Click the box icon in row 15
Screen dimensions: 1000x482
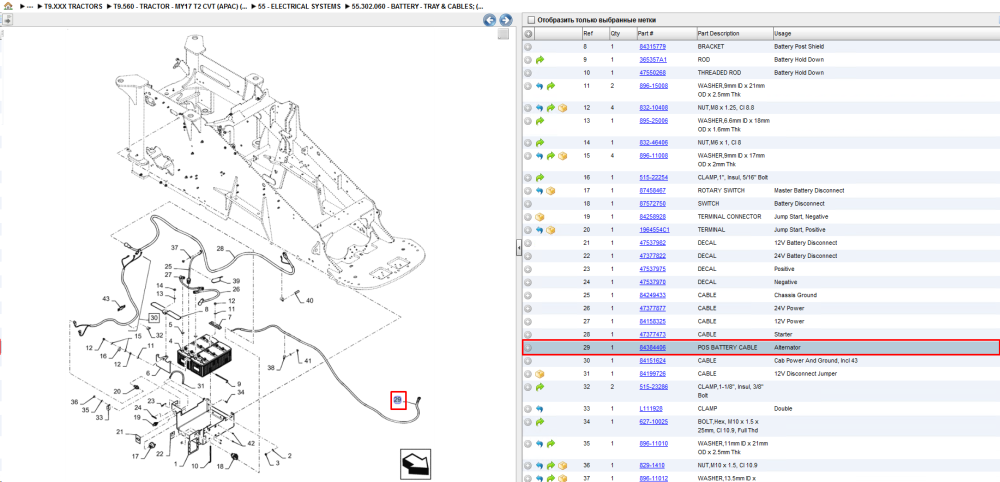click(x=562, y=156)
